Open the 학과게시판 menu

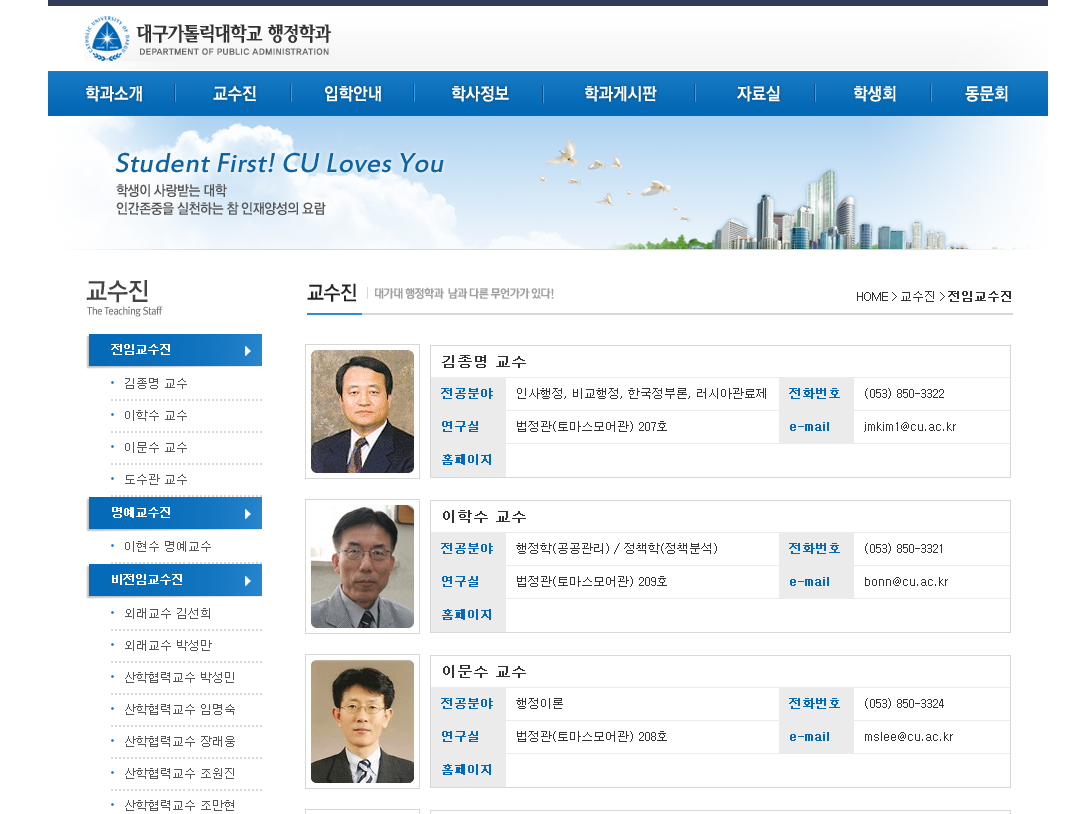click(620, 93)
